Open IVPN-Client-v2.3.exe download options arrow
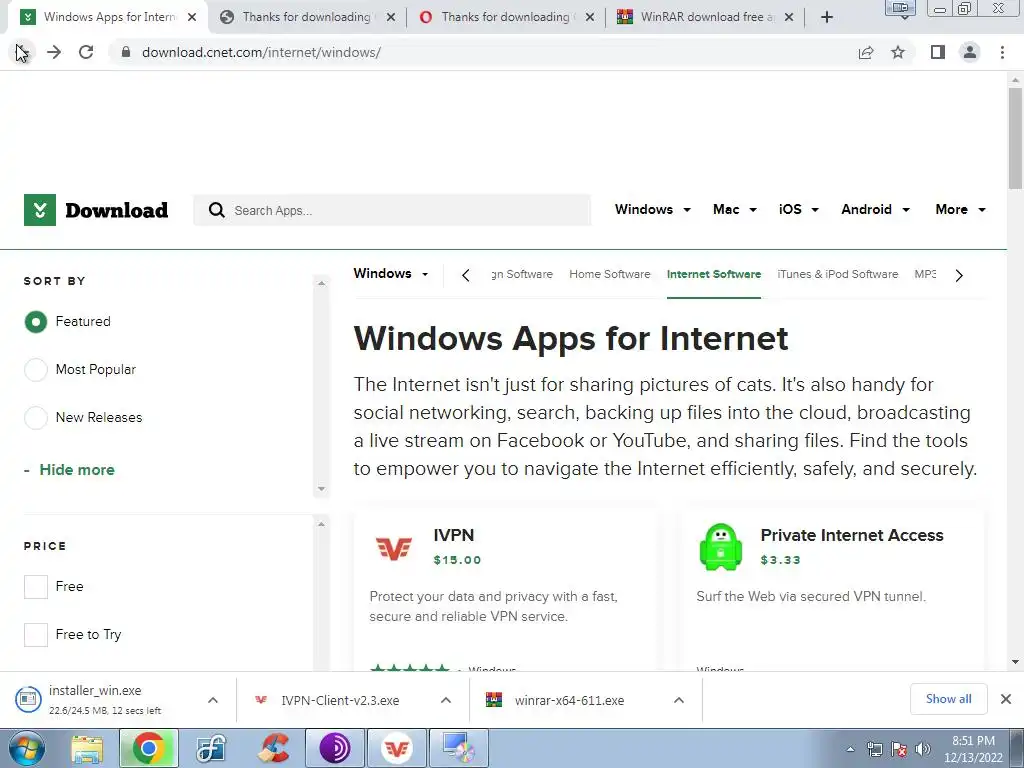 click(x=446, y=700)
